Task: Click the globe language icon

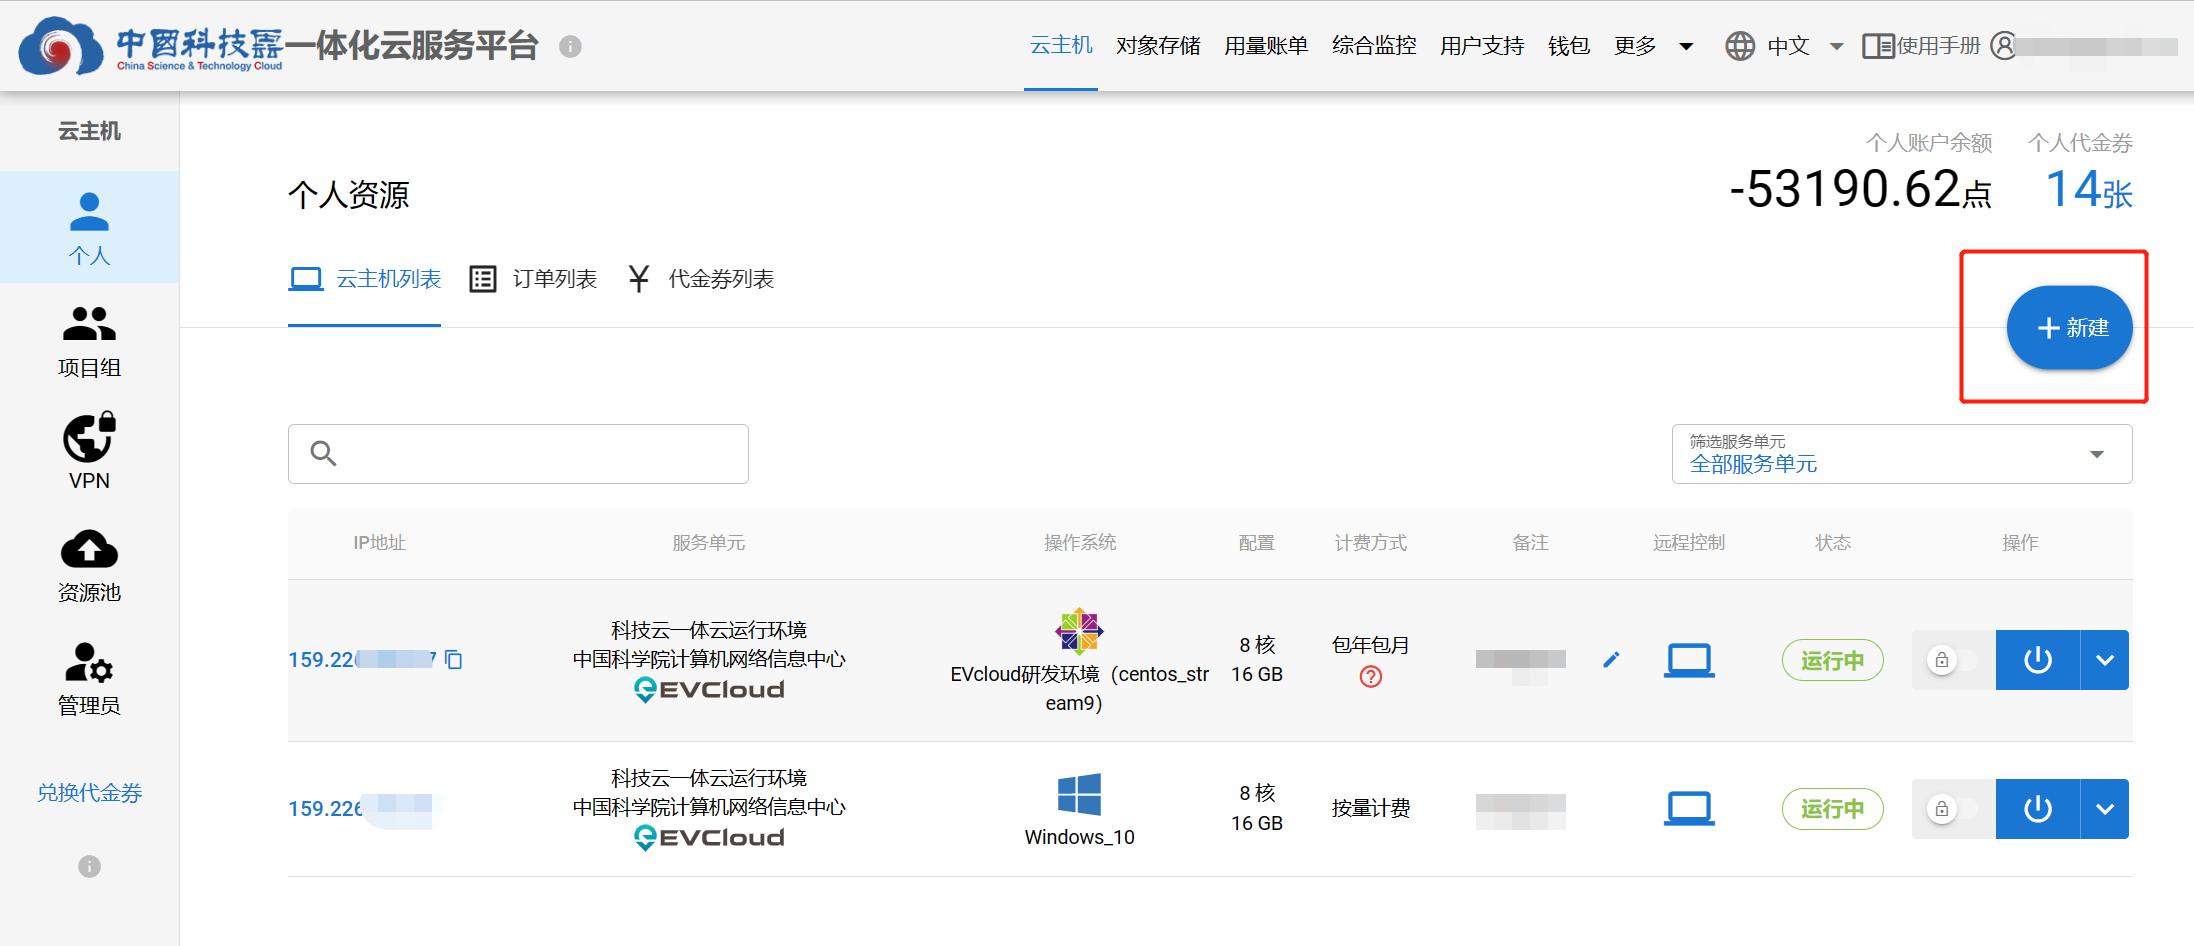Action: (1740, 46)
